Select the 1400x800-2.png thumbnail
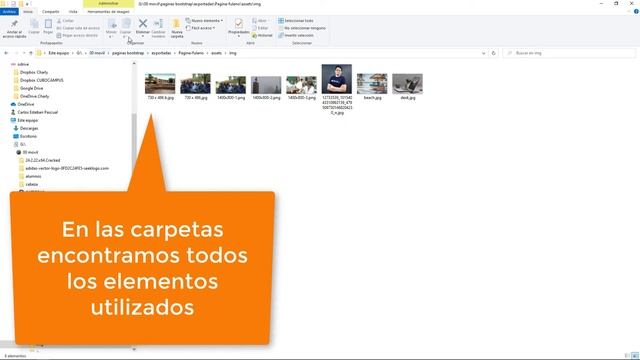Screen dimensions: 640x360 (266, 84)
